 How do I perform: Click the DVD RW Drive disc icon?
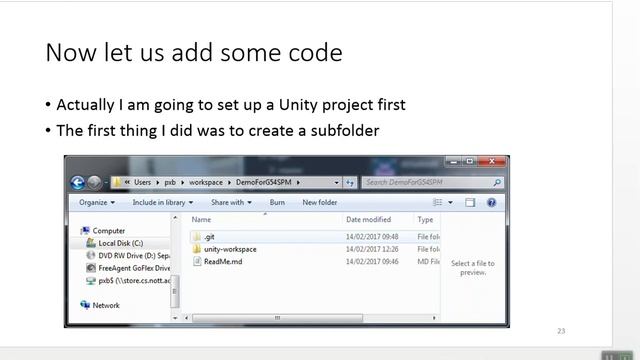(91, 256)
